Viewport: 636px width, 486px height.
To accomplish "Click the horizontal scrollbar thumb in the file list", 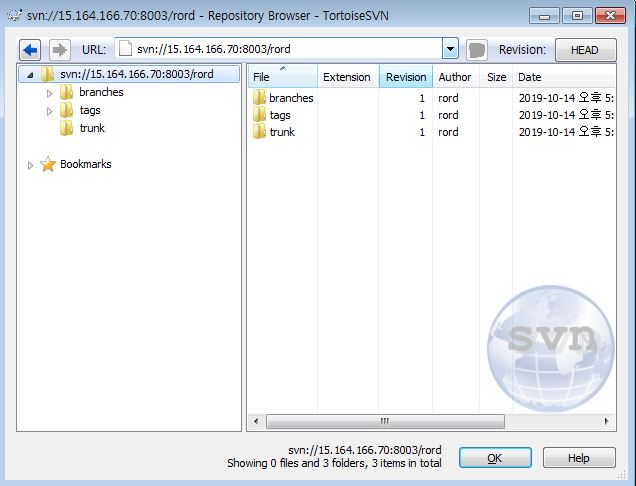I will 385,421.
